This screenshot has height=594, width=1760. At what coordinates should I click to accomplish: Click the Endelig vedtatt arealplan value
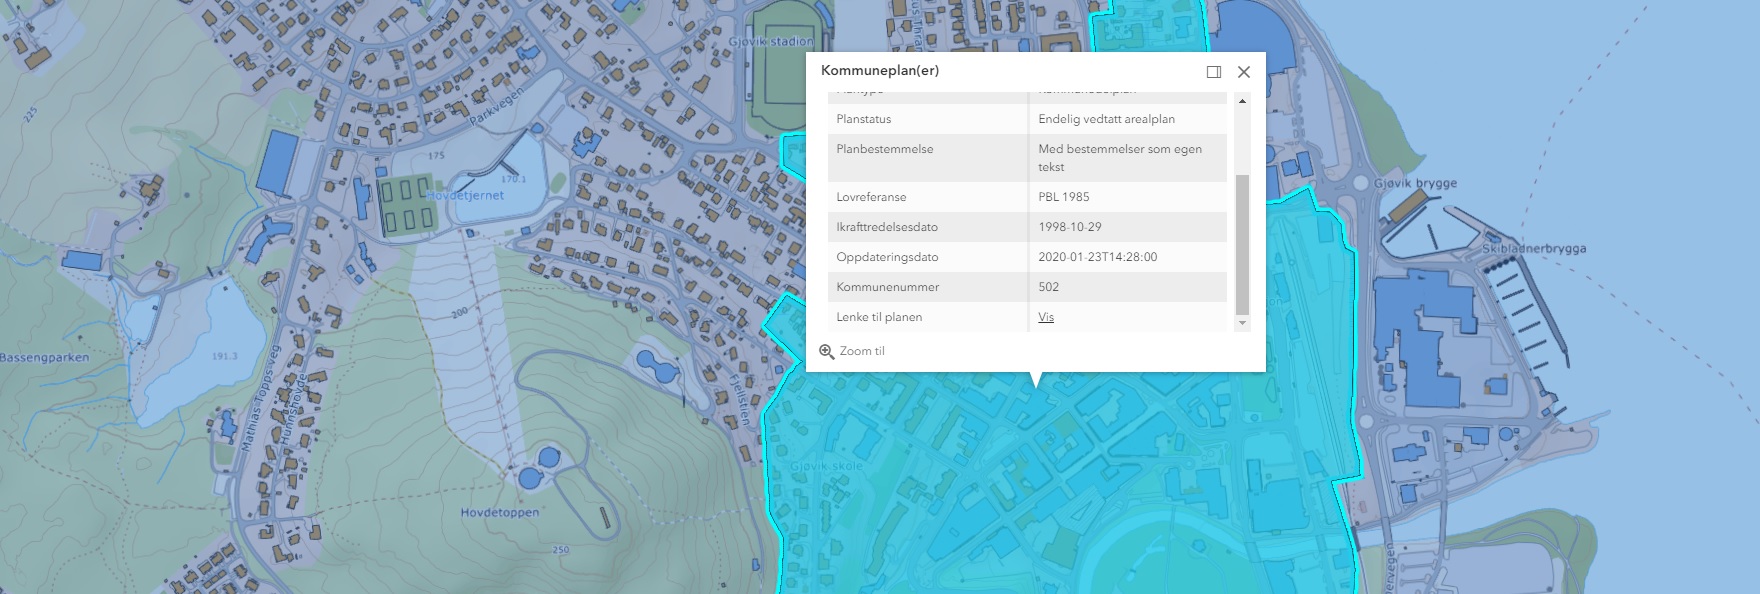coord(1106,119)
